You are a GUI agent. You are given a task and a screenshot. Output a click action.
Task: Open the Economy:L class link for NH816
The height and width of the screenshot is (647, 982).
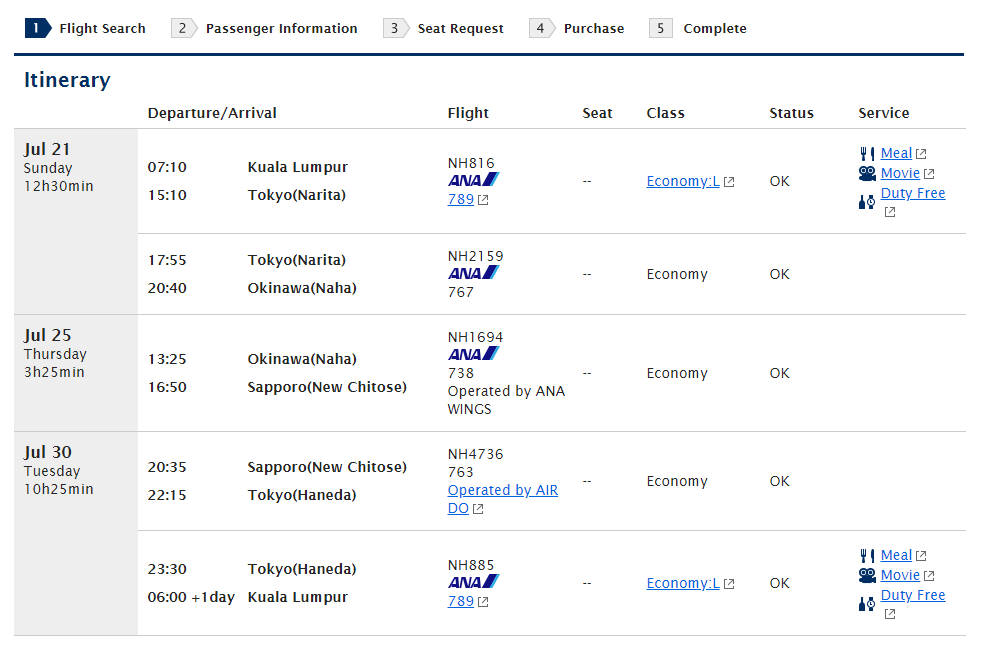683,181
